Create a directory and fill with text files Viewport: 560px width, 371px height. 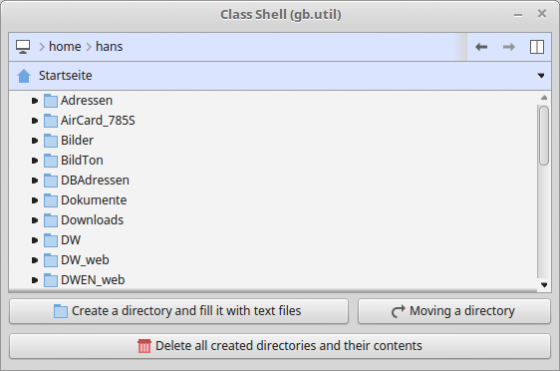tap(179, 311)
